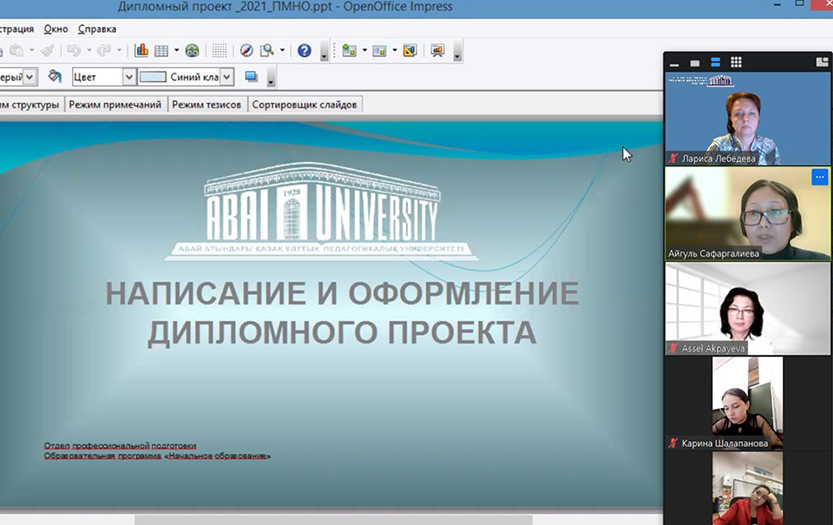The image size is (833, 525).
Task: Expand the Zoom magnifier dropdown arrow
Action: (282, 51)
